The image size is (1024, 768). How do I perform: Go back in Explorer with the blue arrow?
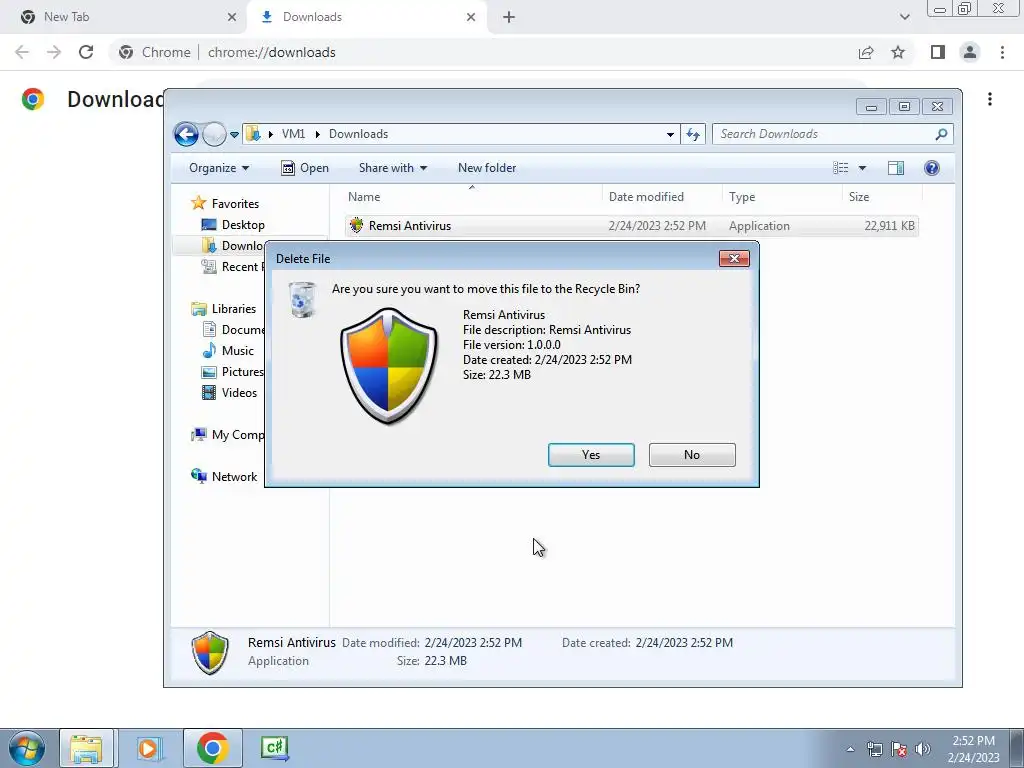[x=186, y=135]
